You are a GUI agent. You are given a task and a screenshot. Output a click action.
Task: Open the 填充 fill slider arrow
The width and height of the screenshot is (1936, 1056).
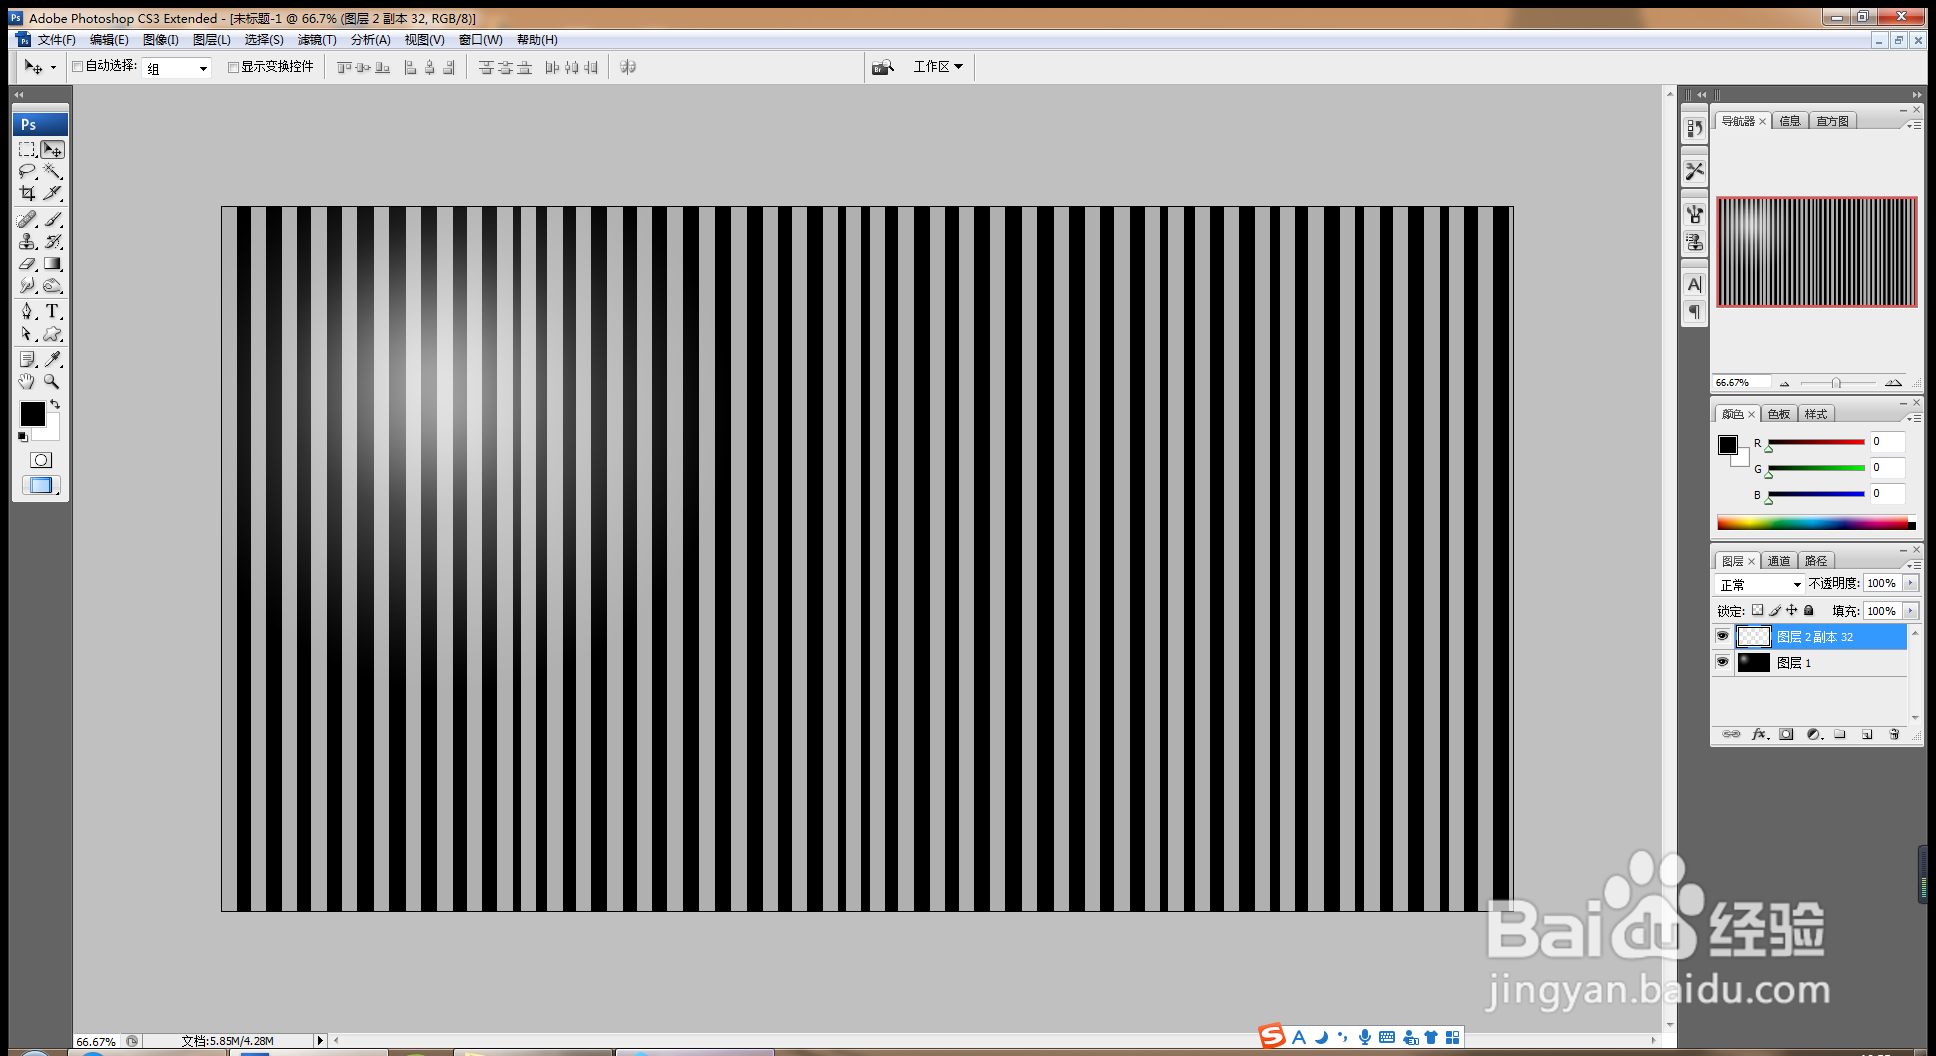(x=1911, y=610)
